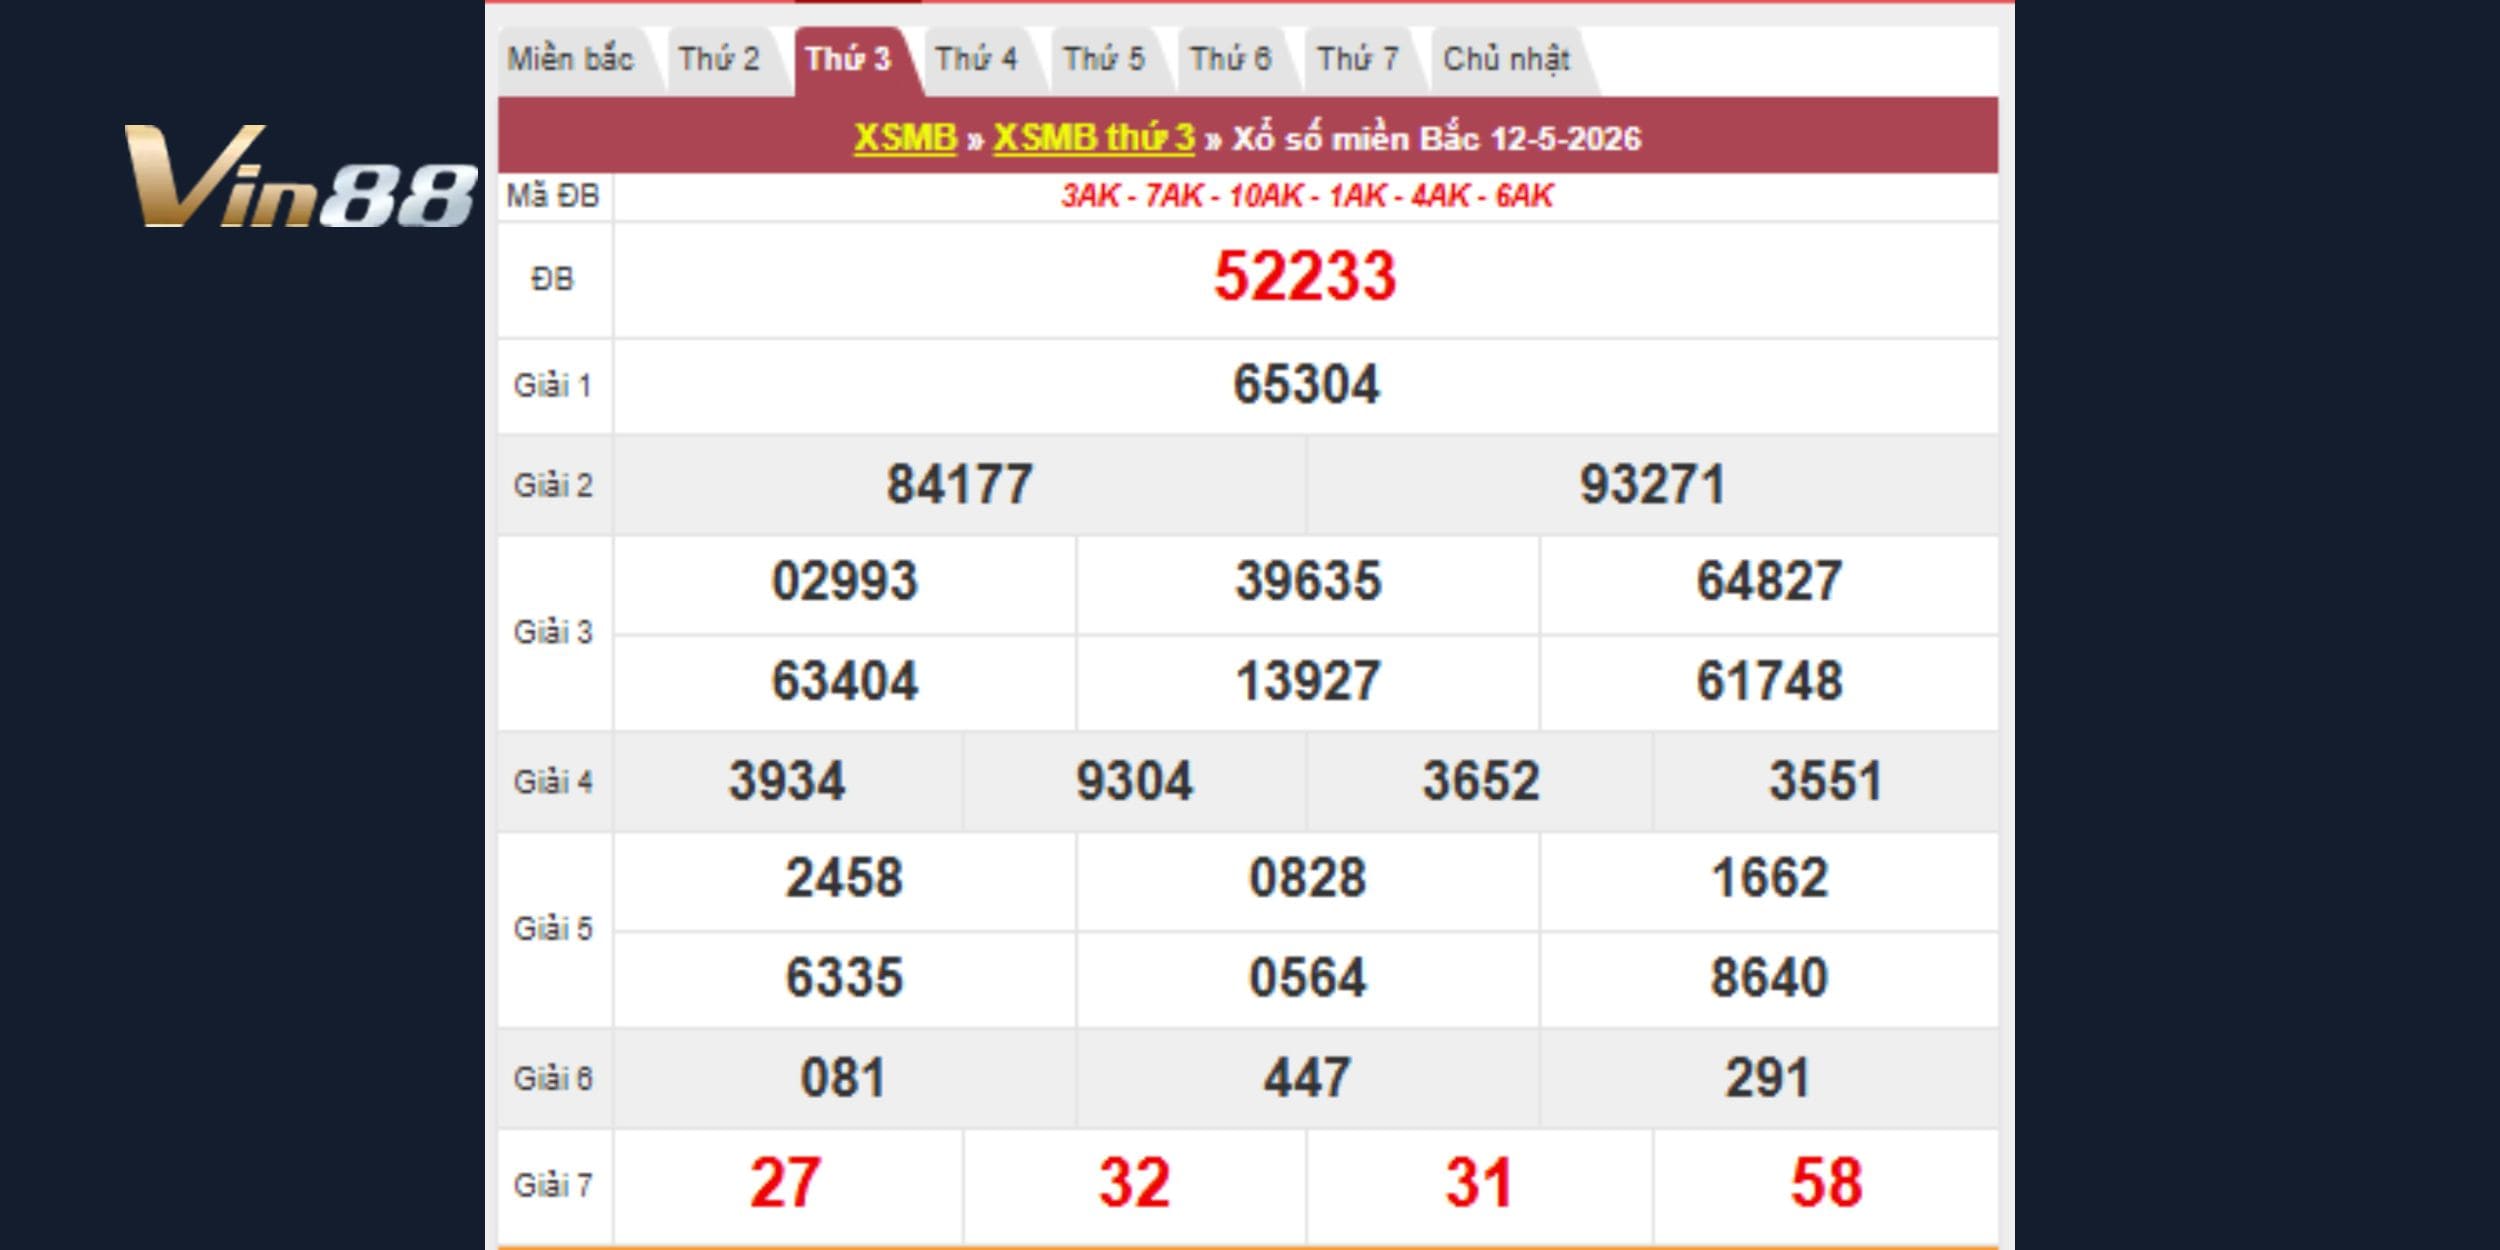Click the title text Xổ số miền Bắc 12-5-2026
Screen dimensions: 2500x1250
coord(1436,138)
